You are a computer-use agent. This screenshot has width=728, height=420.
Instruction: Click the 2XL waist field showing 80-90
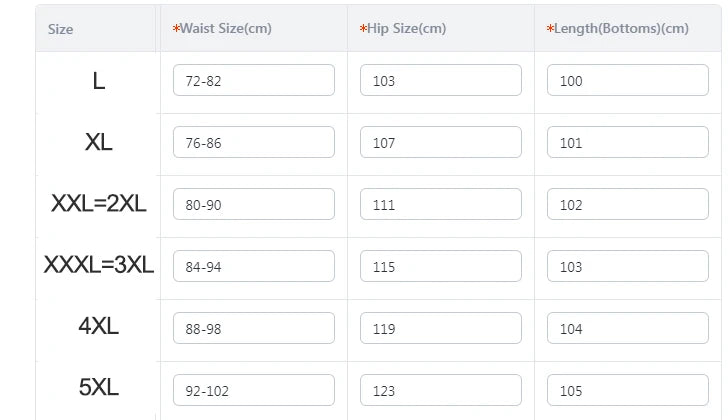(253, 205)
